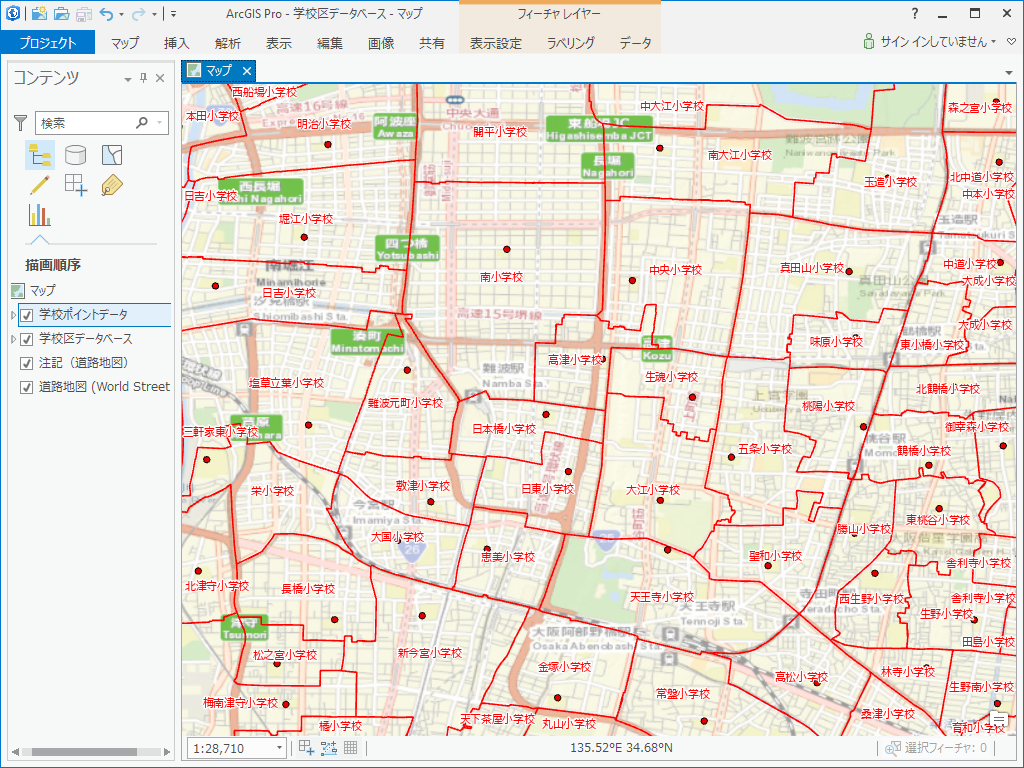Click the コンテンツ pane horizontal scrollbar
The height and width of the screenshot is (768, 1024).
(x=84, y=752)
